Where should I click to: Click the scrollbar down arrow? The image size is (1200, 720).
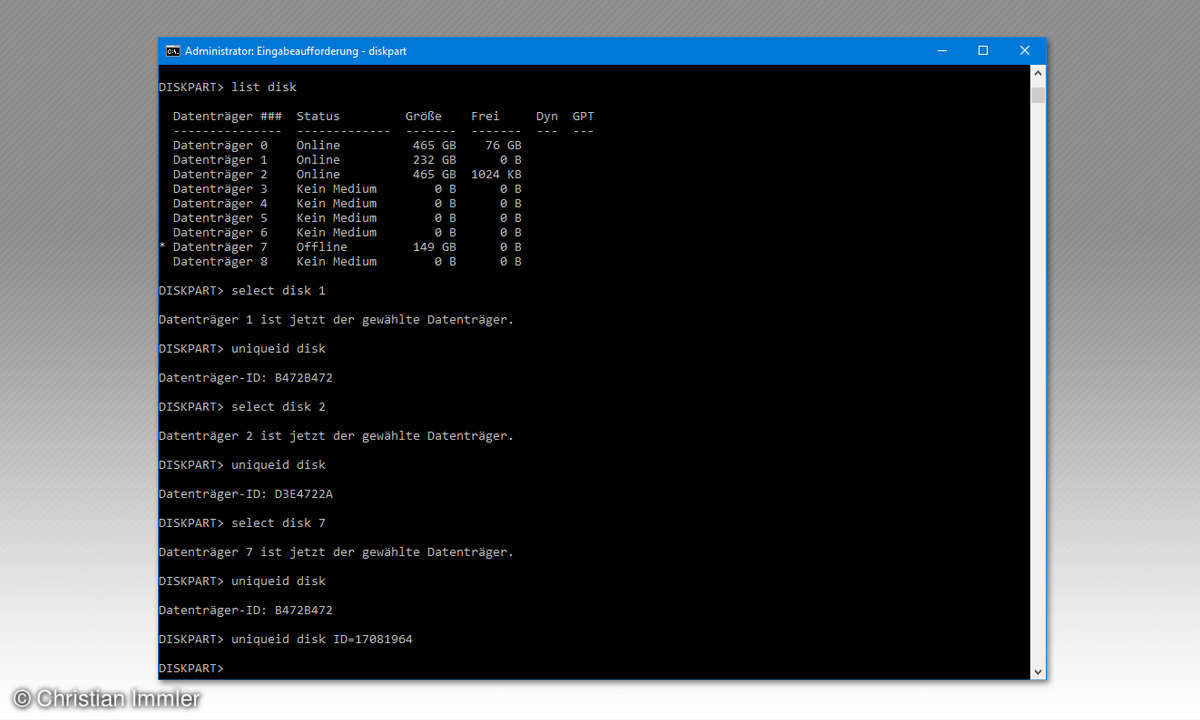[1038, 671]
